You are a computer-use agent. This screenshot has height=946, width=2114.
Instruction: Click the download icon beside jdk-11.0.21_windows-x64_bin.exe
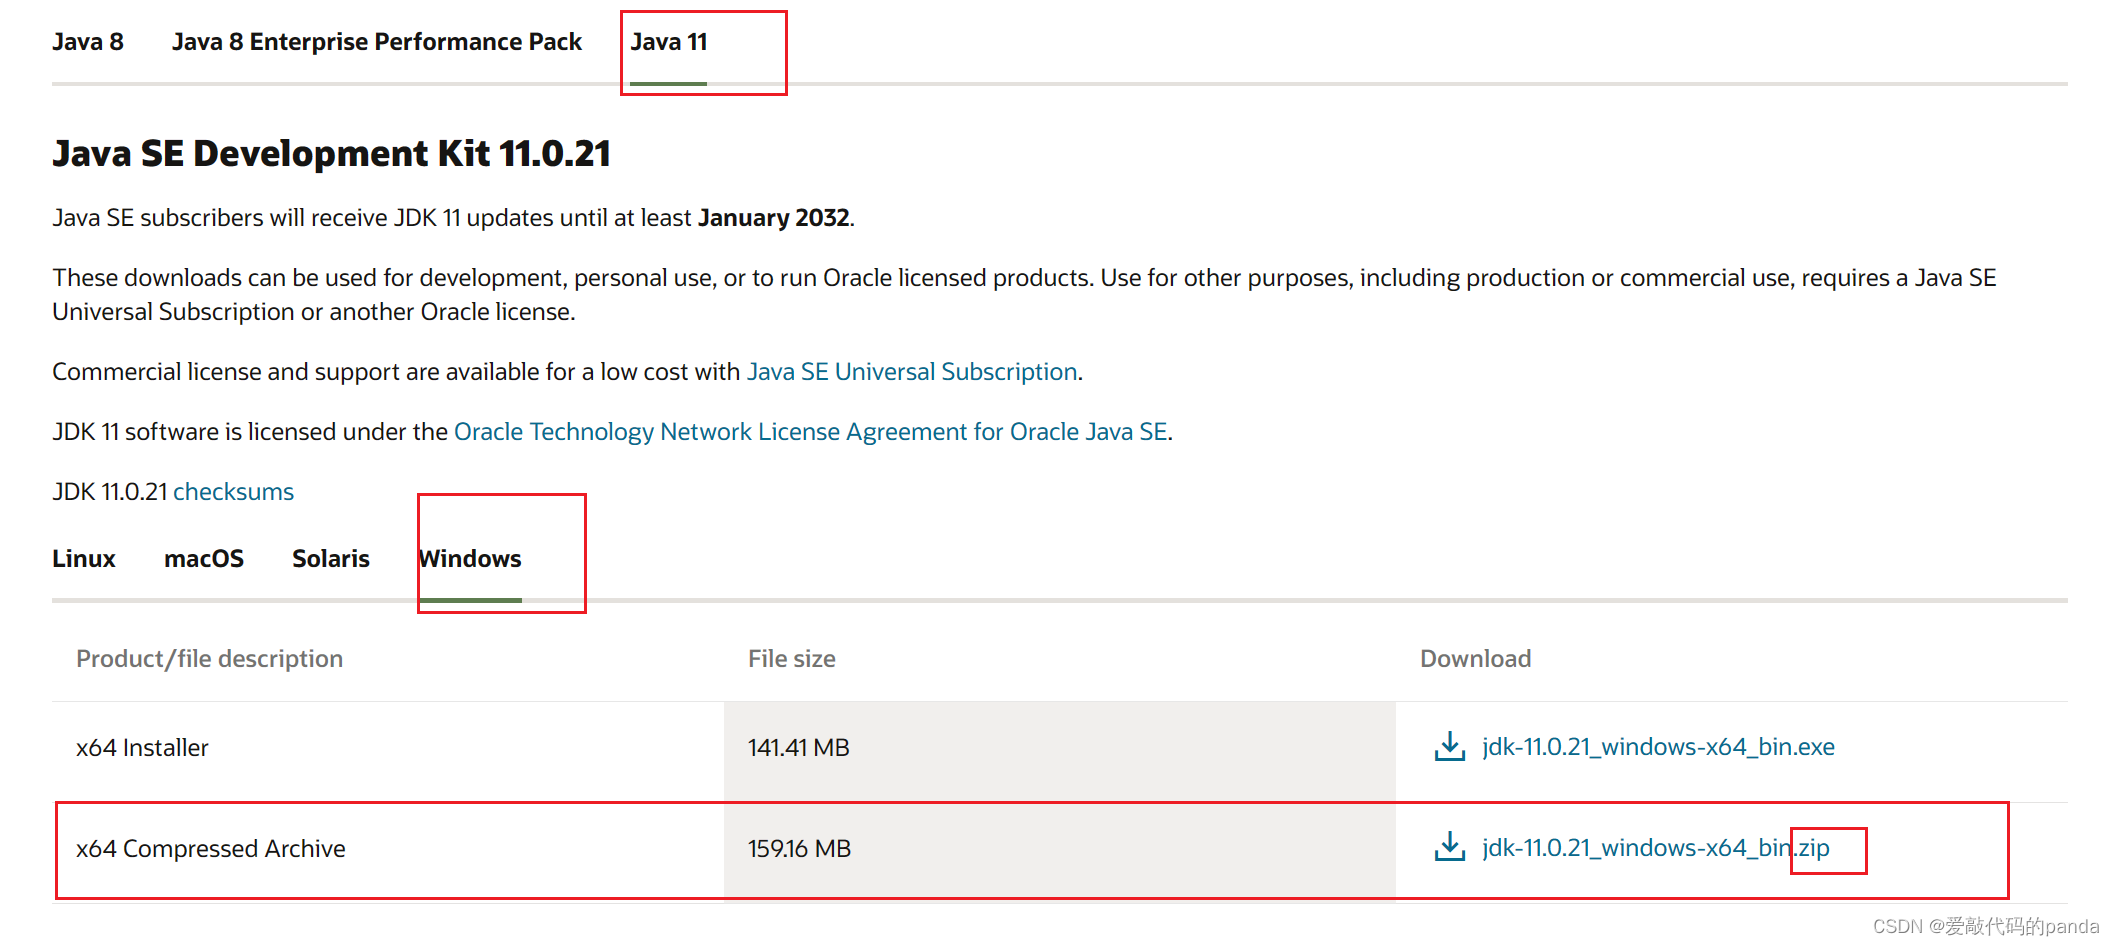(x=1449, y=746)
